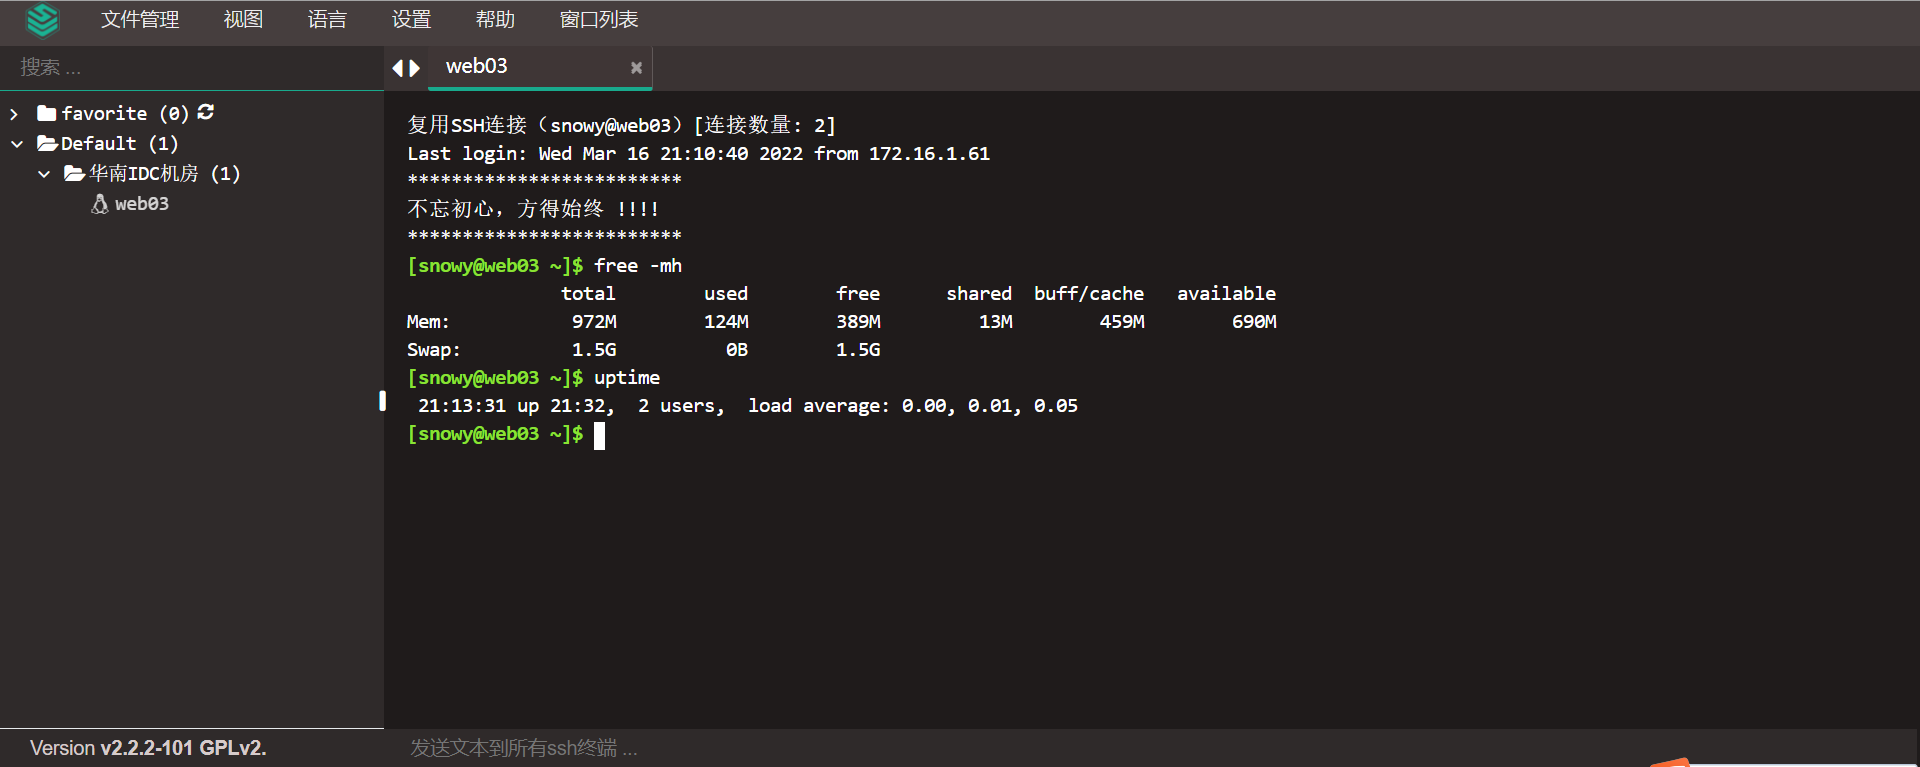Image resolution: width=1920 pixels, height=767 pixels.
Task: Expand the favorite folder chevron
Action: [14, 114]
